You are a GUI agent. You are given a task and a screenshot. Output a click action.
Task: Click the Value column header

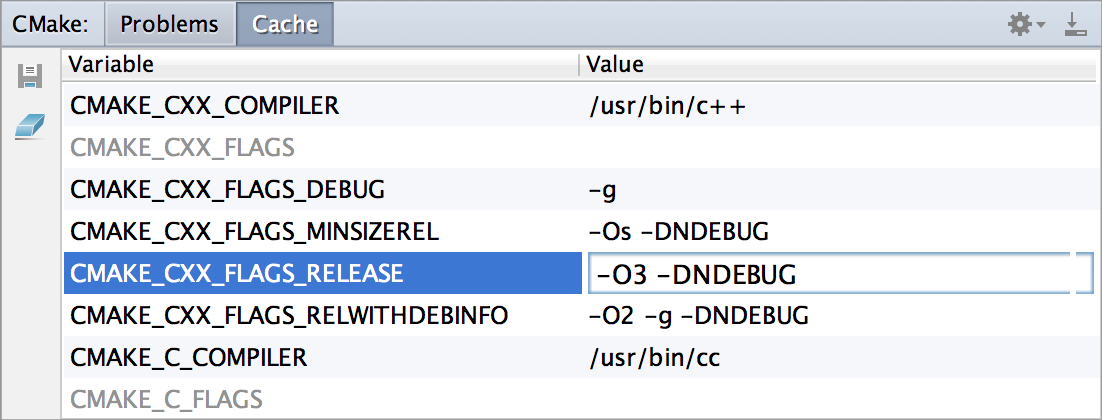pos(615,65)
